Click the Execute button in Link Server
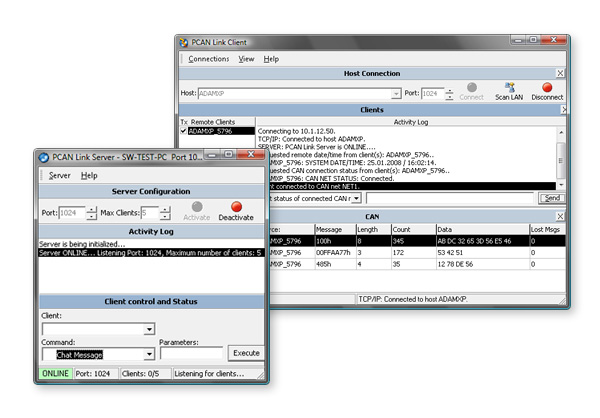Viewport: 600px width, 418px height. tap(246, 353)
